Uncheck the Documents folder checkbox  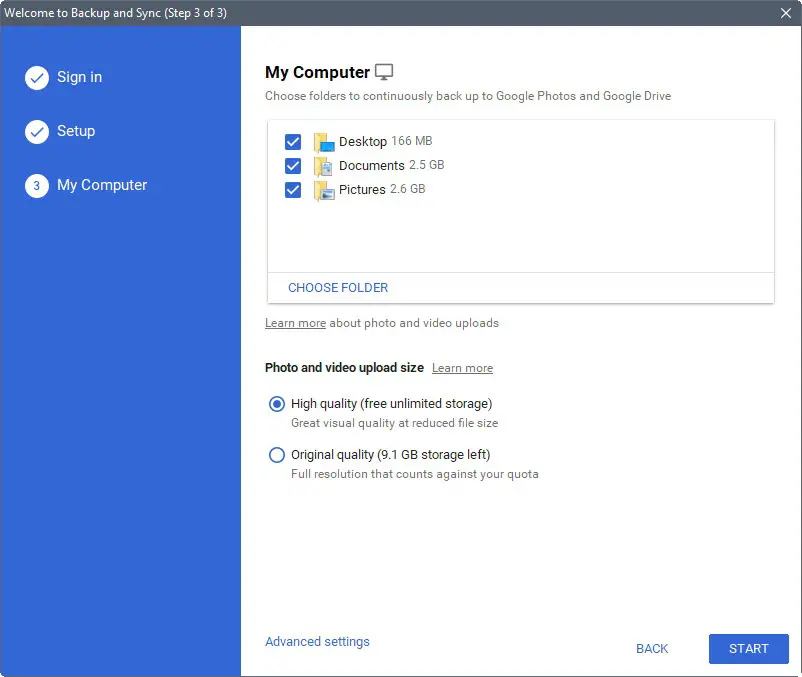[x=293, y=166]
